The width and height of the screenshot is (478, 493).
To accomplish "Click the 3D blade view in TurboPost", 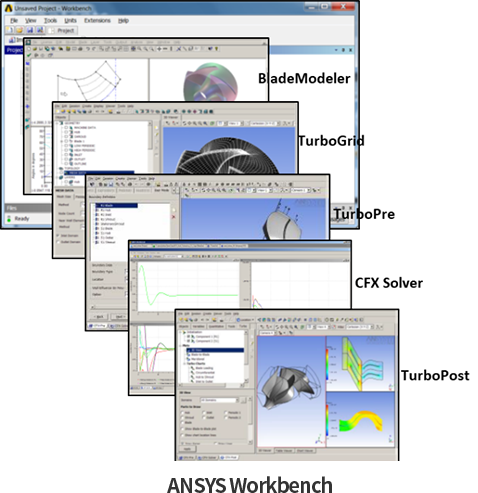I will click(x=291, y=391).
